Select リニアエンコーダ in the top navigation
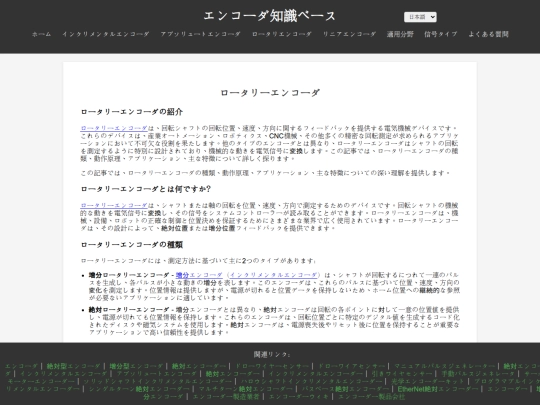Screen dimensions: 540x405 pos(349,34)
